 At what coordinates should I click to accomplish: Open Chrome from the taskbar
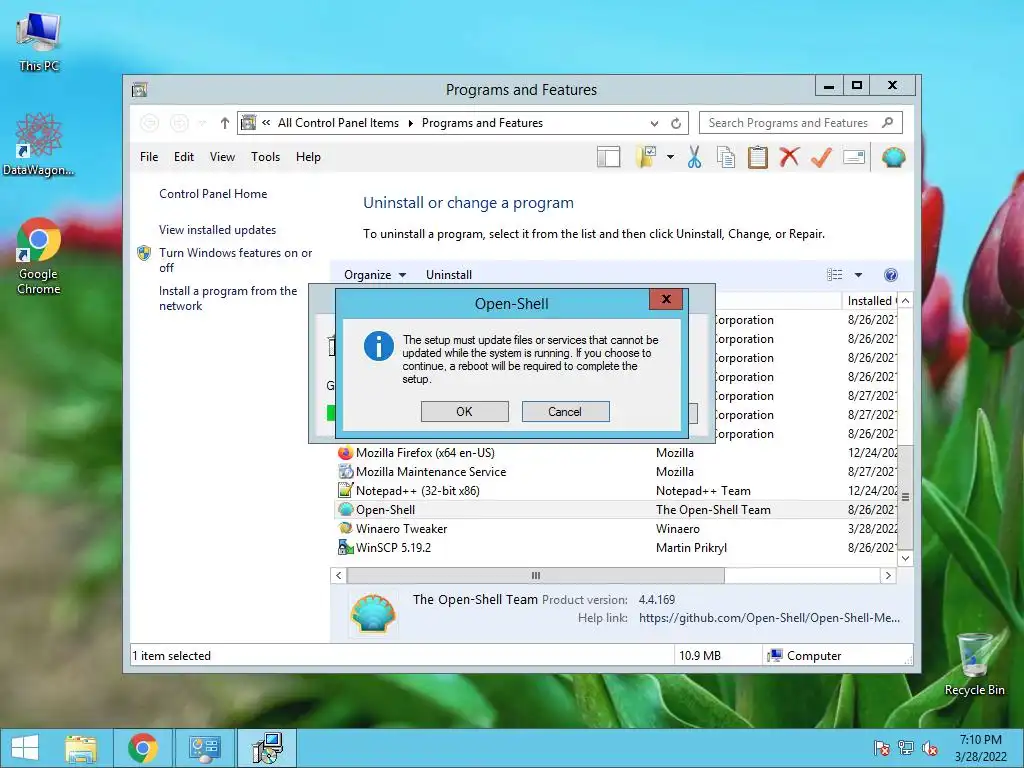coord(142,748)
